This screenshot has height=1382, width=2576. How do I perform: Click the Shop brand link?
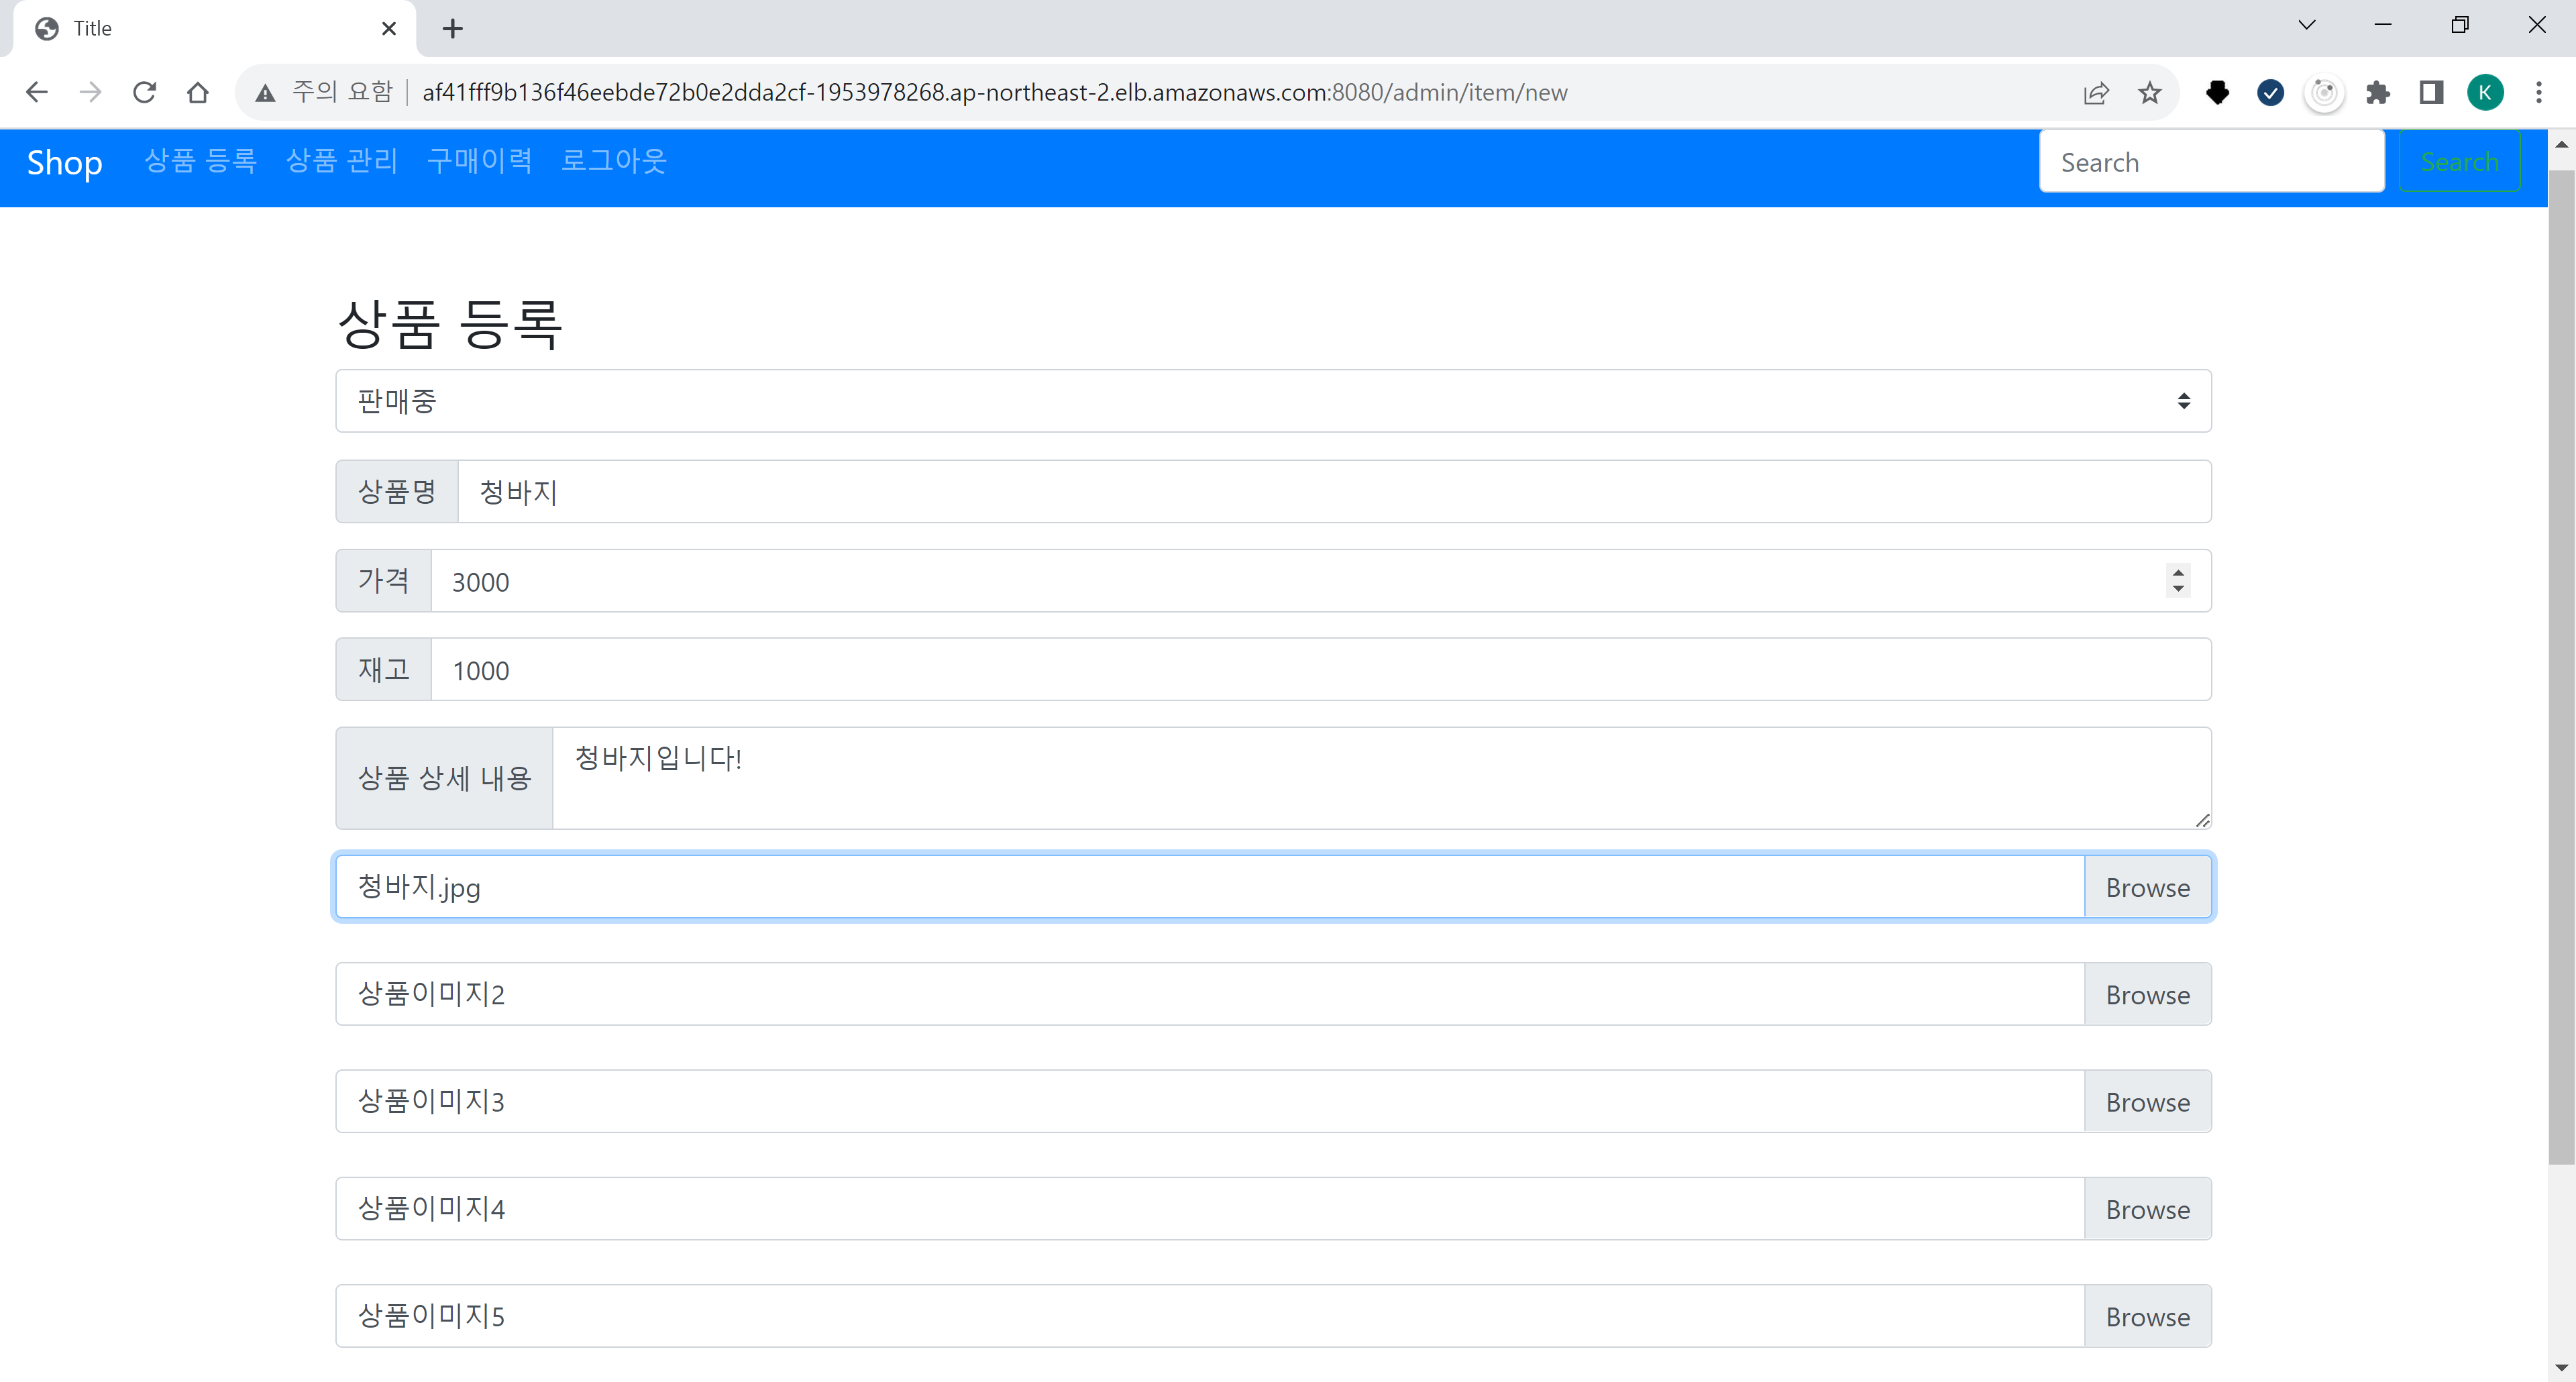(x=64, y=161)
